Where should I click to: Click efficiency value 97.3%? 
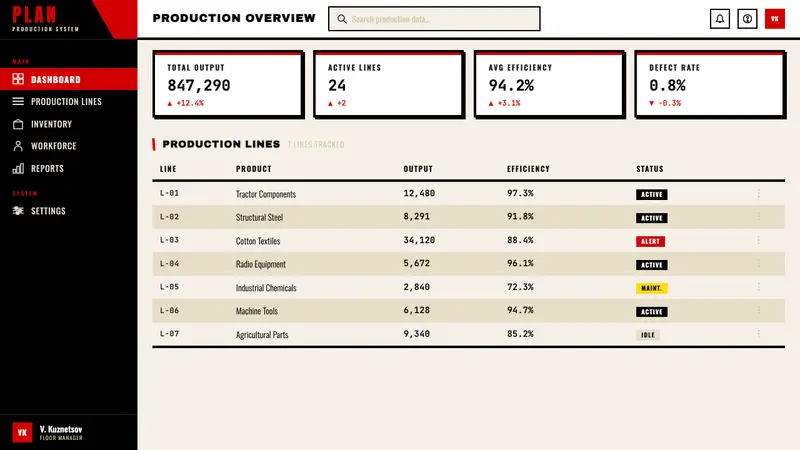tap(520, 193)
